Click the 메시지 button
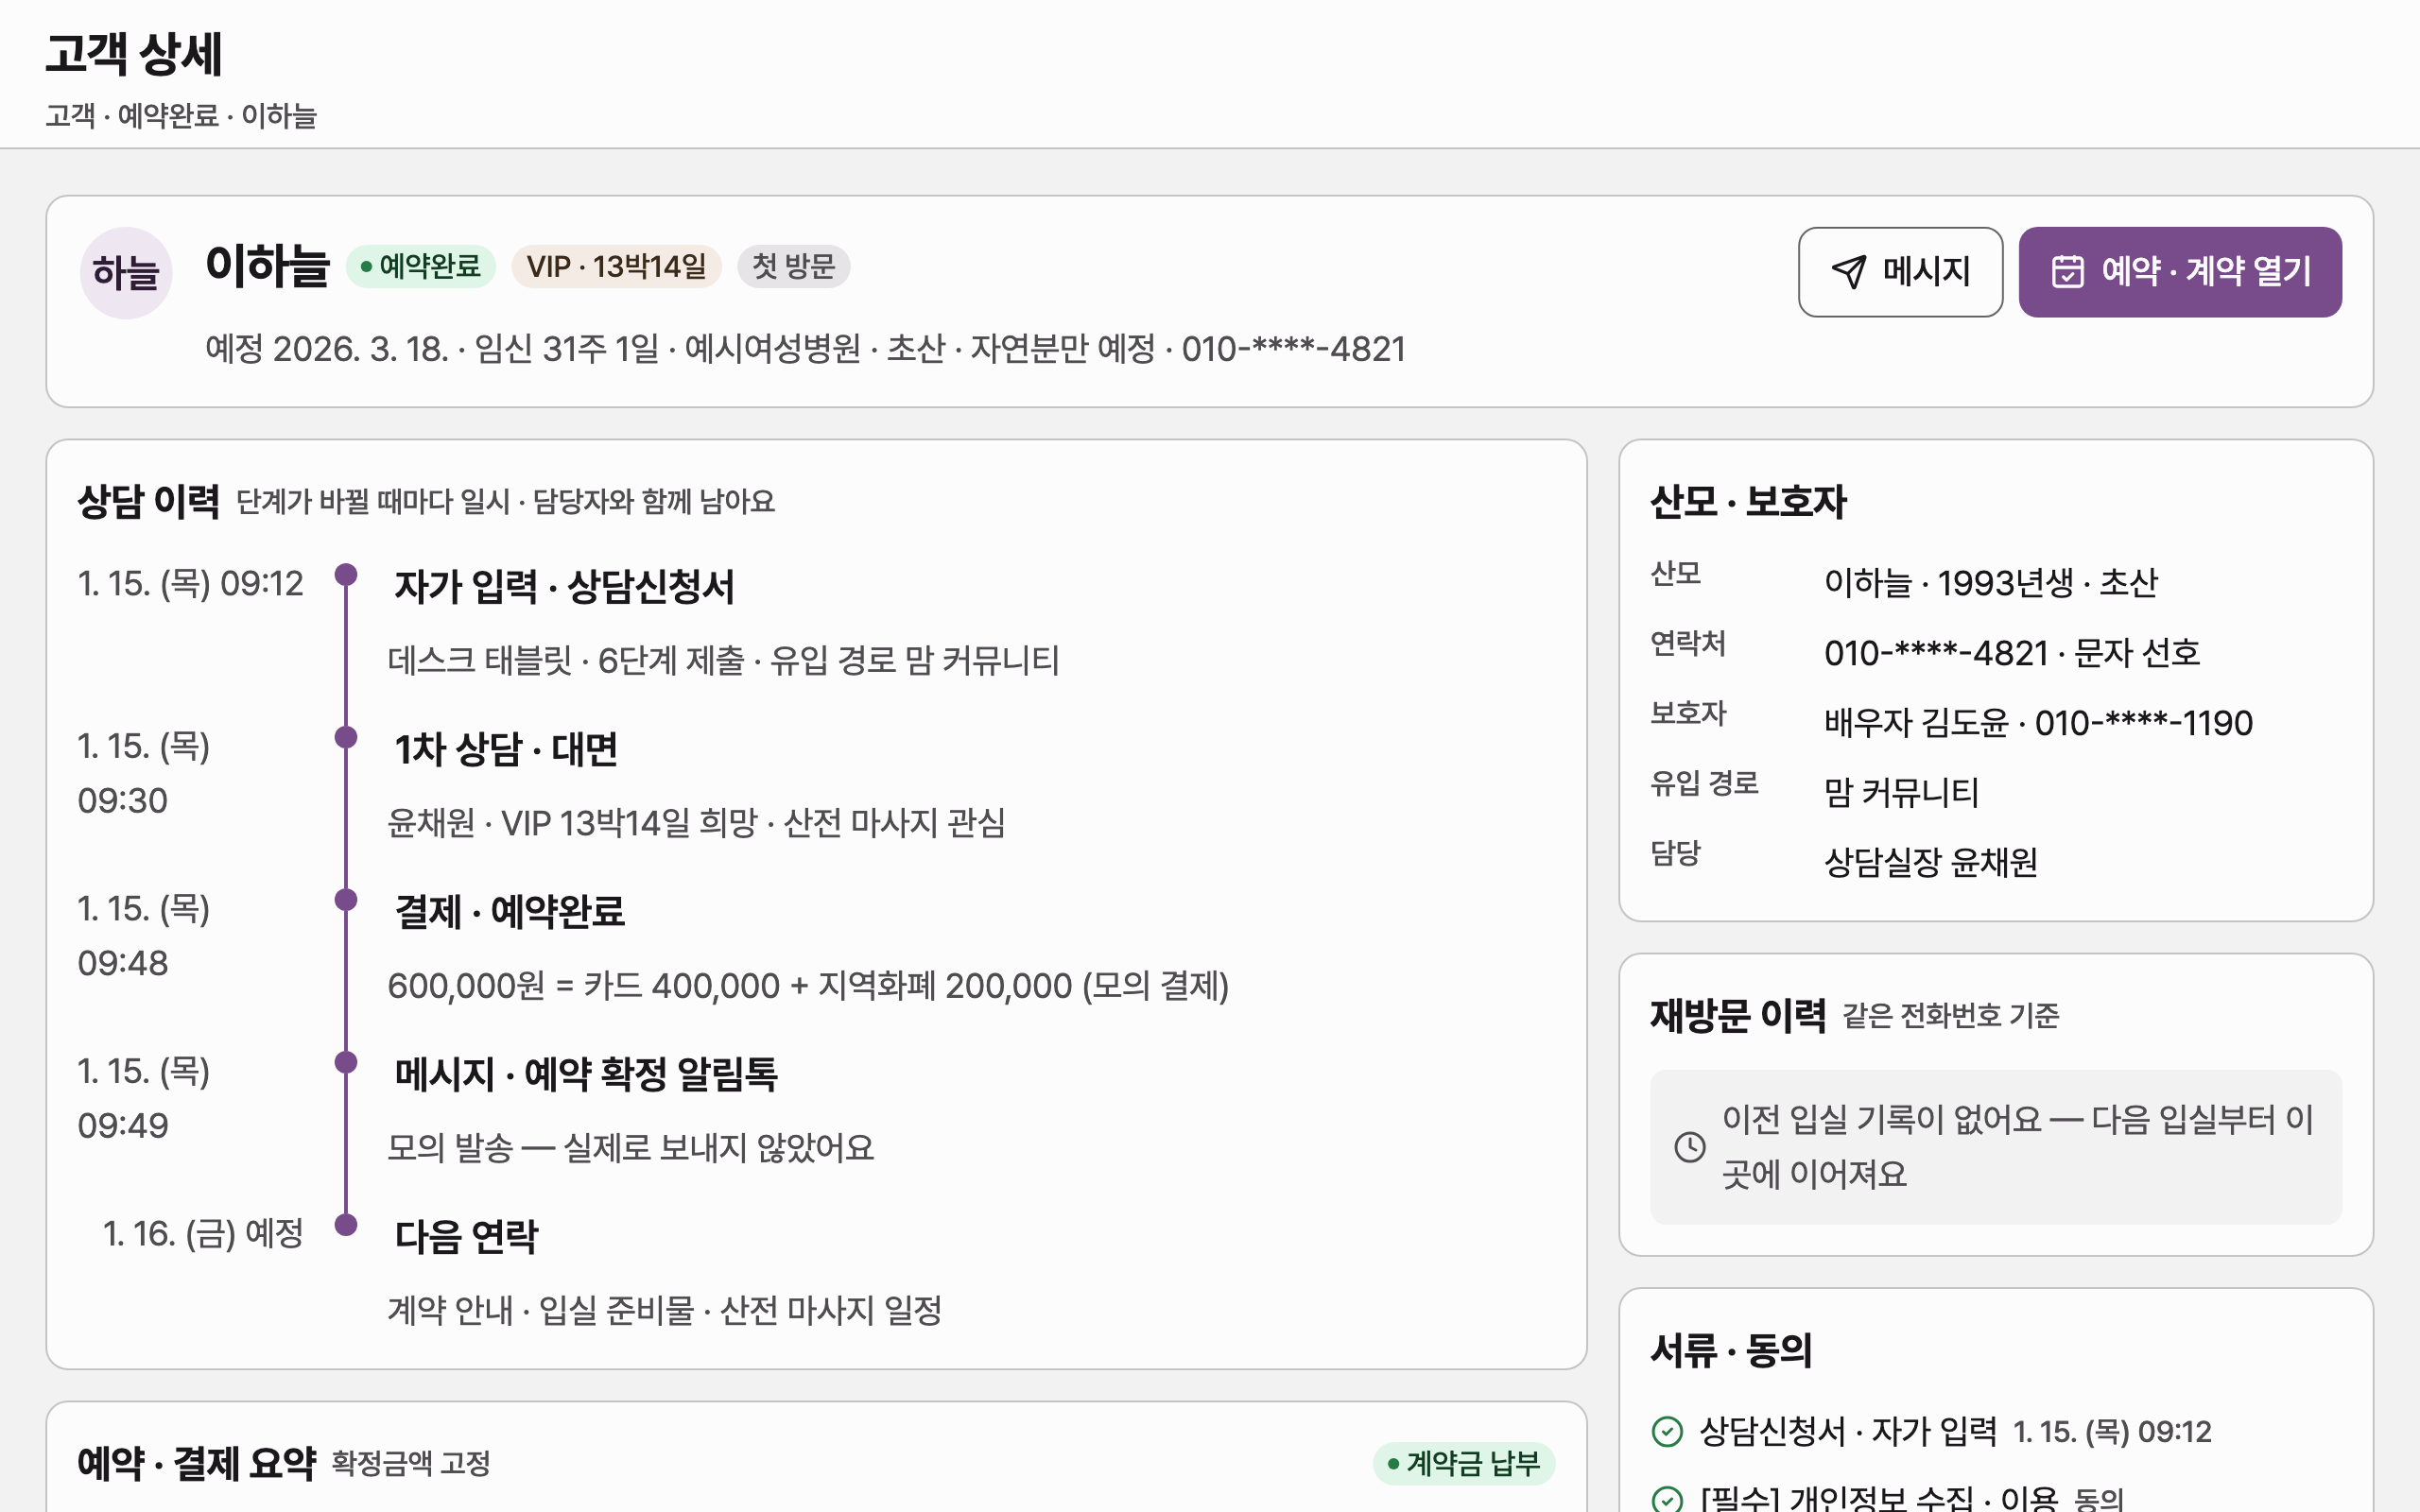The width and height of the screenshot is (2420, 1512). pos(1900,272)
